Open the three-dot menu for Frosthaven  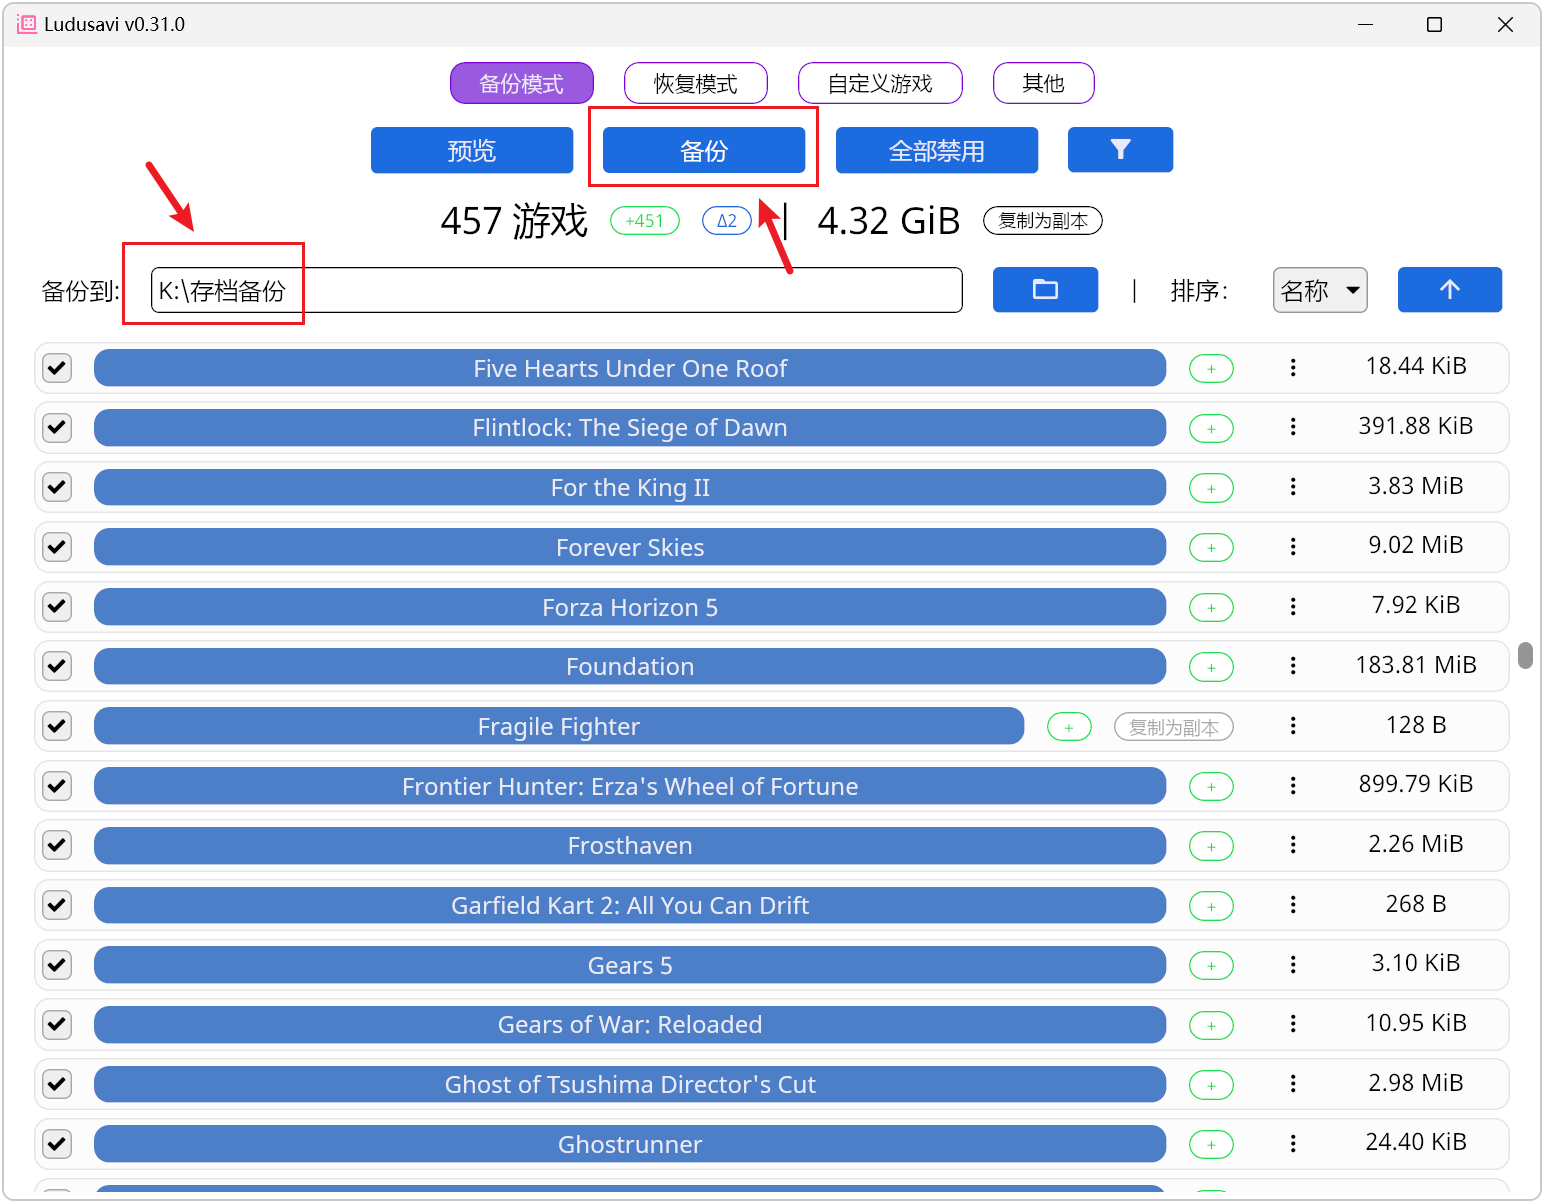pos(1293,845)
